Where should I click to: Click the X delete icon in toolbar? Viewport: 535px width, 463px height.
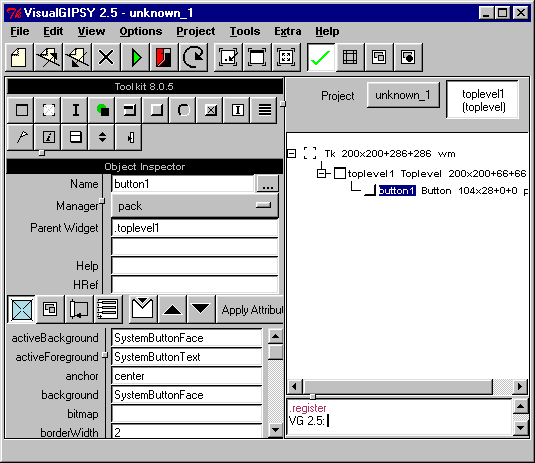[106, 57]
